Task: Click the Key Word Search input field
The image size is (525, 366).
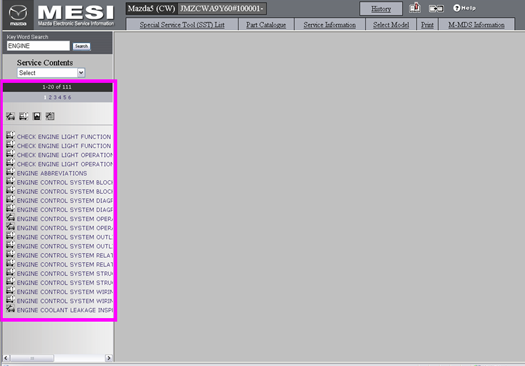Action: pyautogui.click(x=38, y=46)
